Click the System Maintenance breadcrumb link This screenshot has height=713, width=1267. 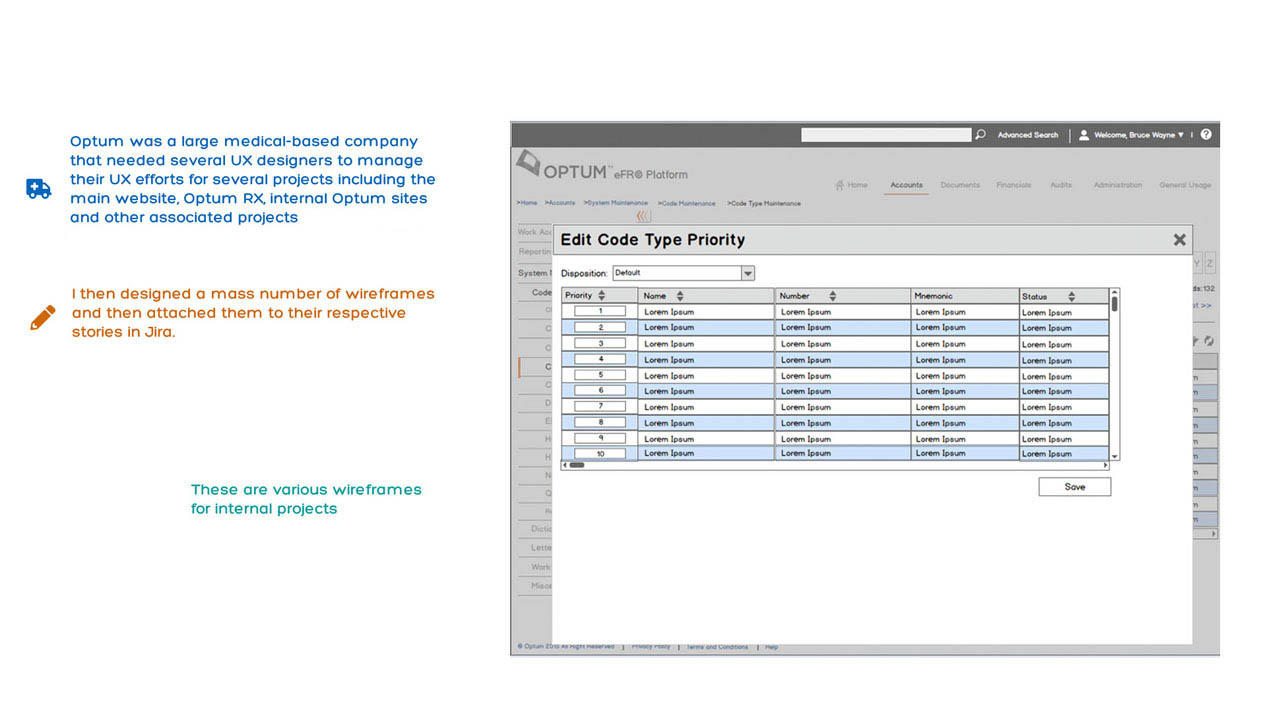click(617, 203)
